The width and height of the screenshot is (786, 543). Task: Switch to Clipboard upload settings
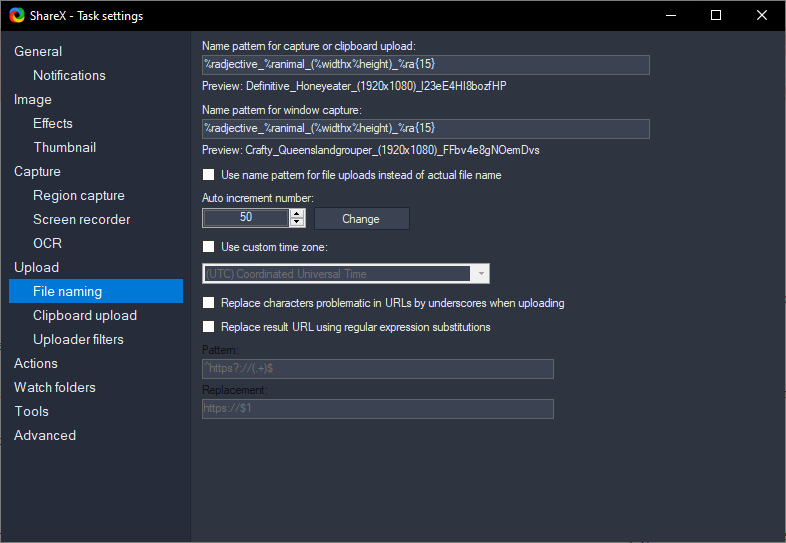point(85,315)
